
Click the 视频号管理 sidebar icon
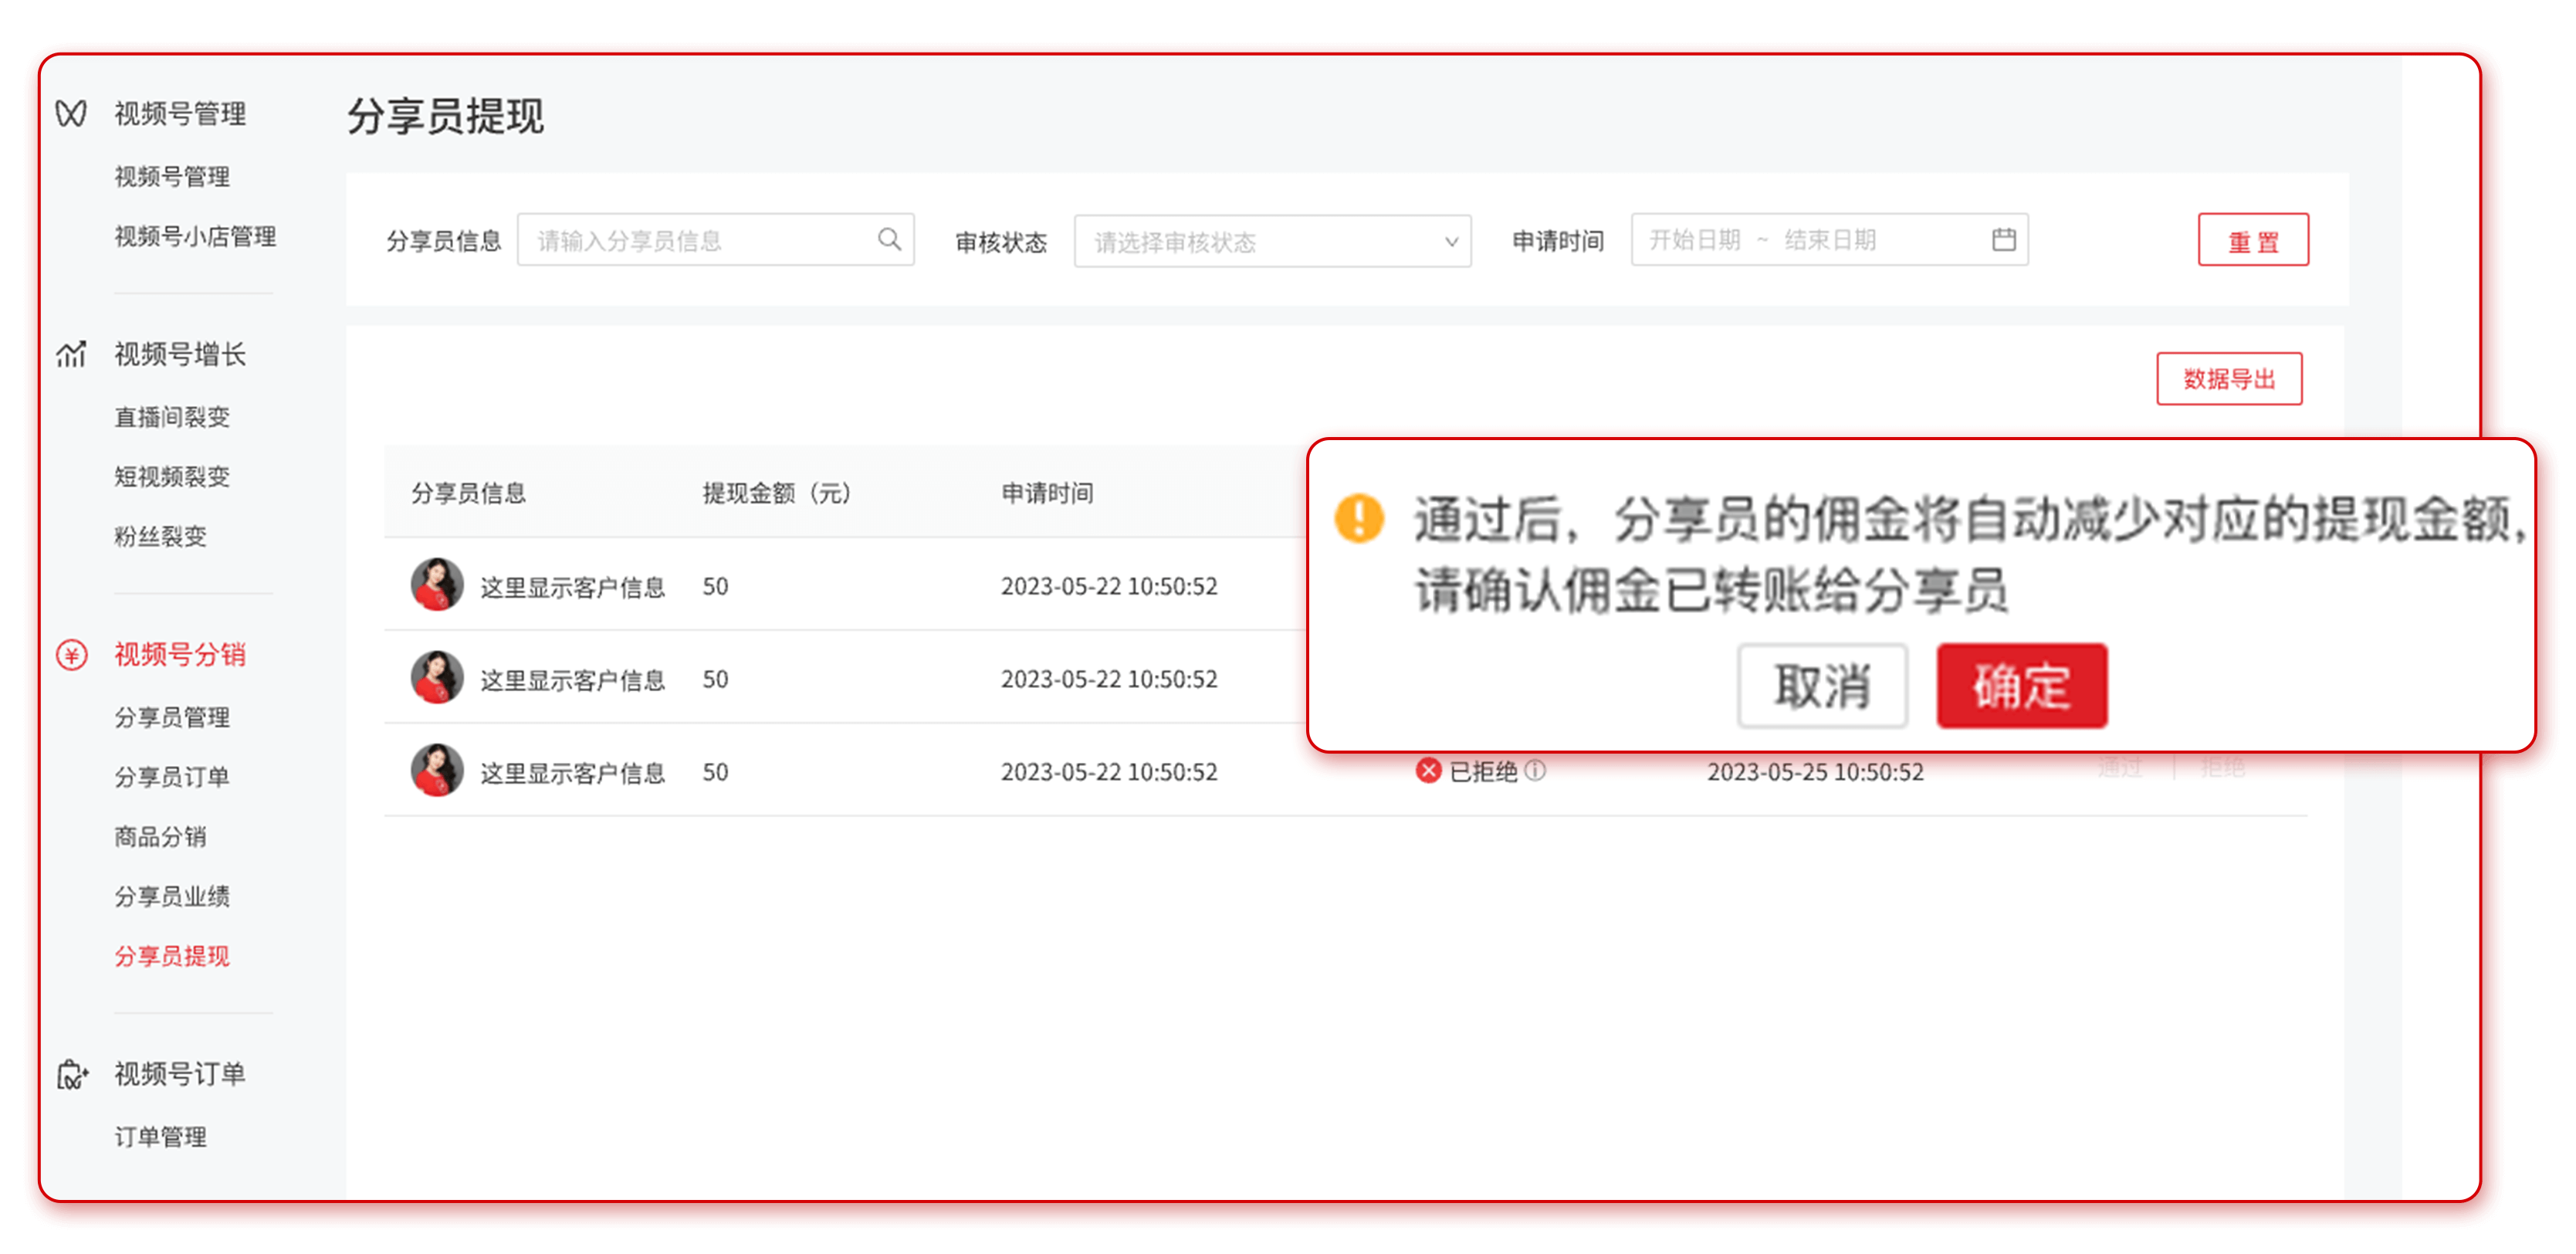pos(72,113)
